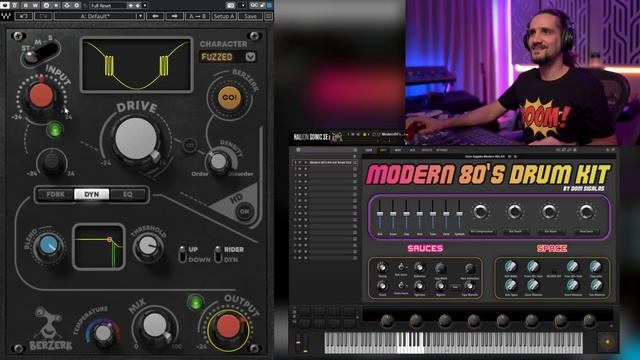Click the undo arrow in Waves toolbar
The image size is (640, 360).
24,16
